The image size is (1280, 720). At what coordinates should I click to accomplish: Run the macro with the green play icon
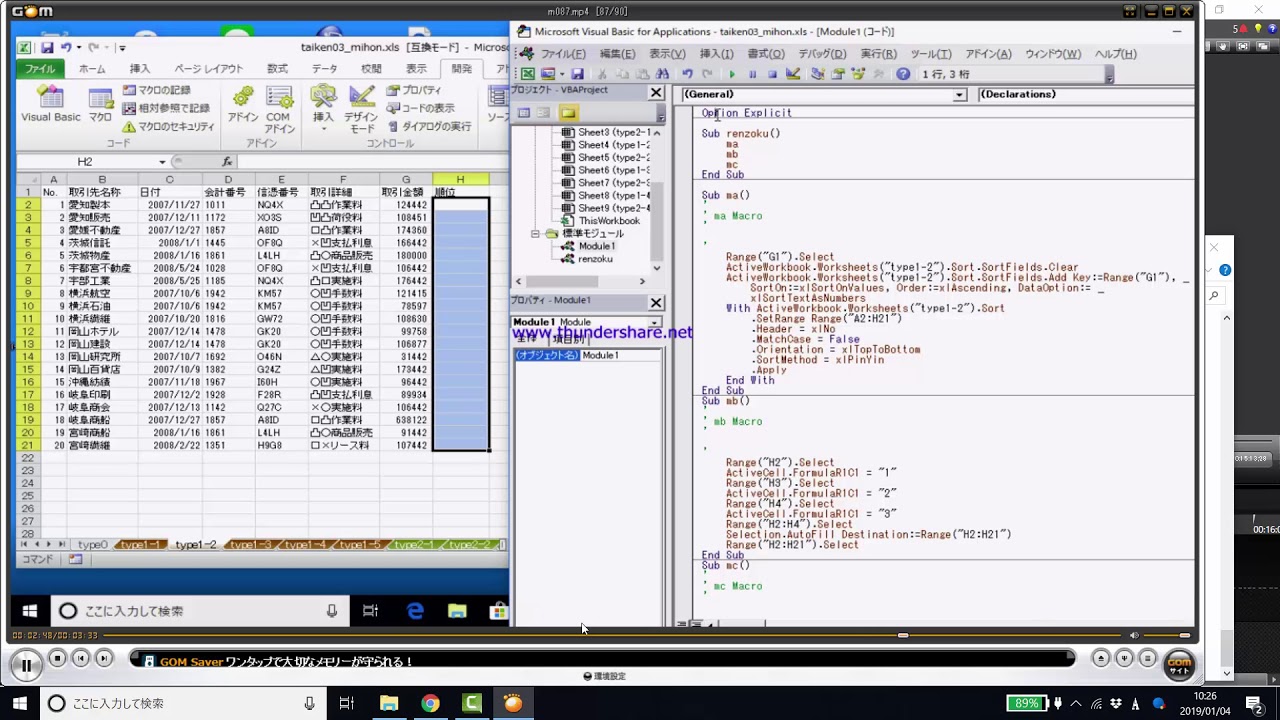coord(732,74)
